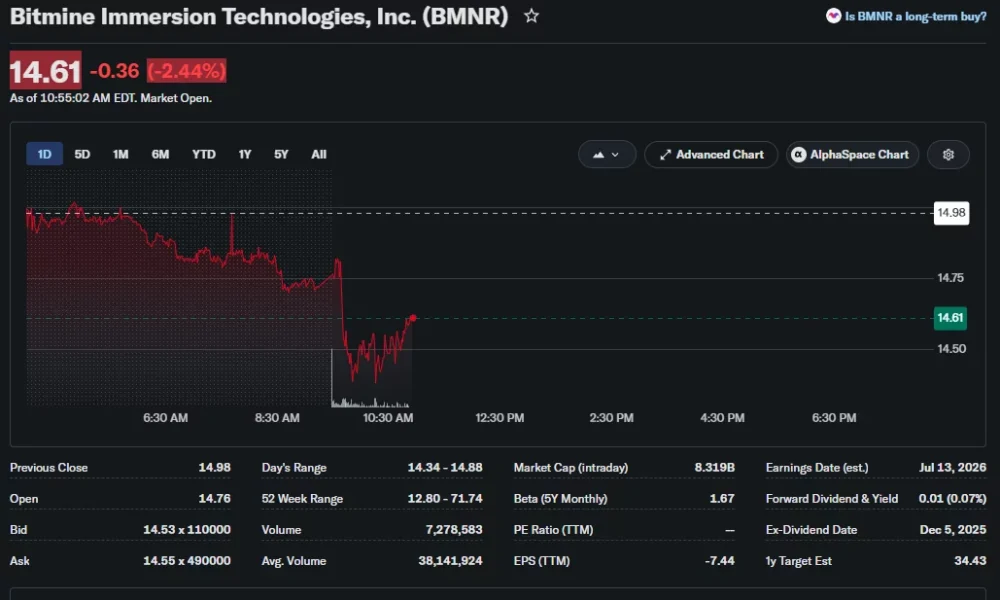Click the 14.50 price axis label
This screenshot has height=600, width=1000.
[x=951, y=348]
